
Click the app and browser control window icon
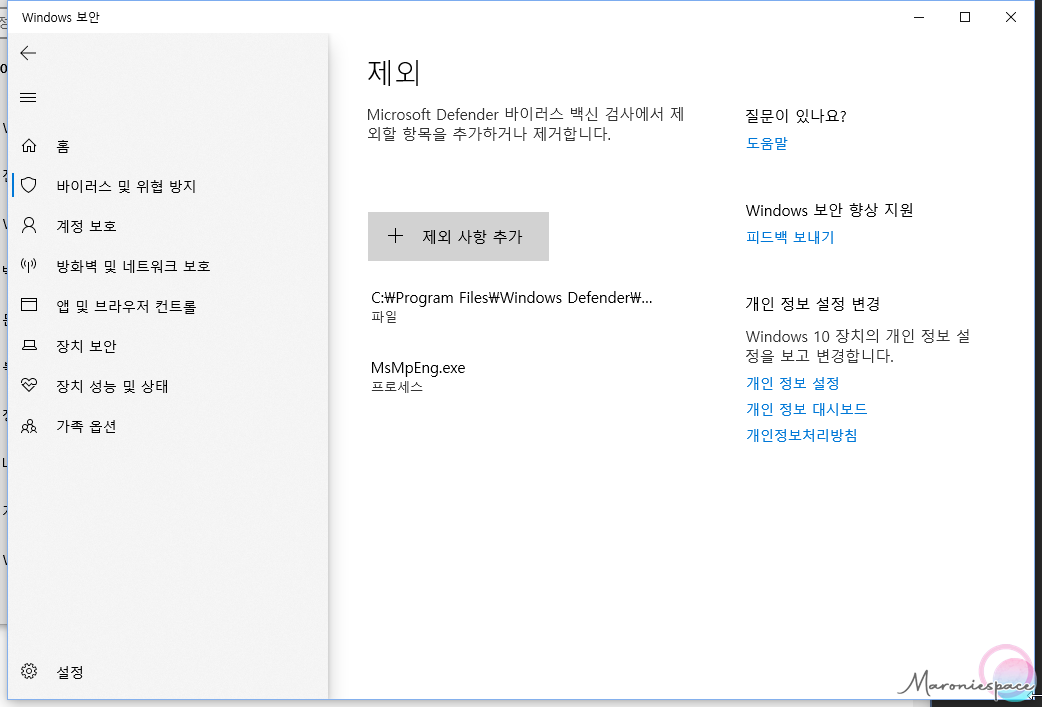[29, 305]
